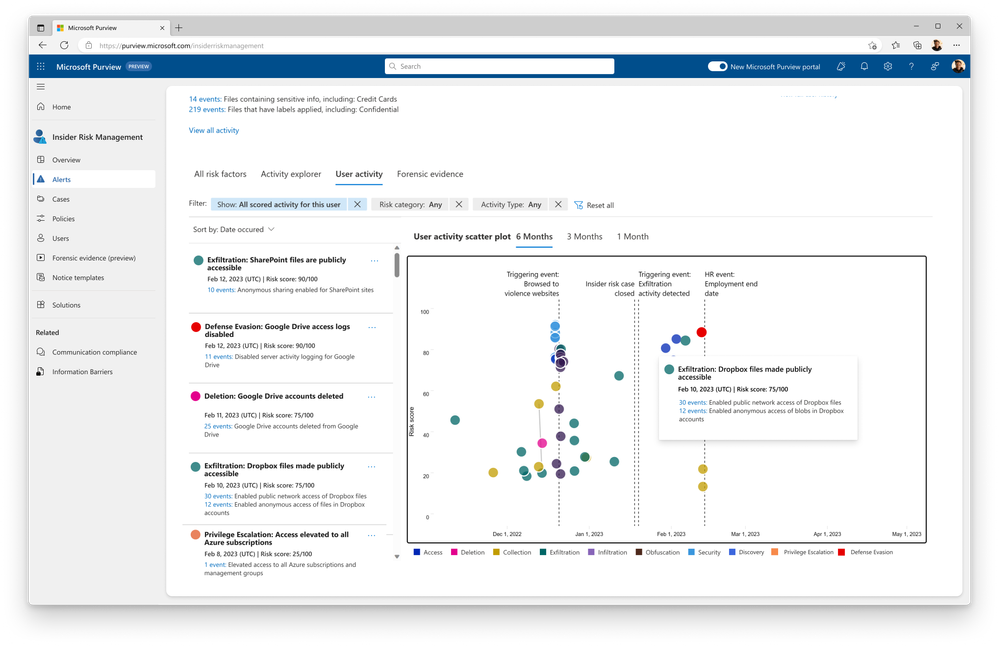Click the user profile avatar in header

pyautogui.click(x=958, y=66)
